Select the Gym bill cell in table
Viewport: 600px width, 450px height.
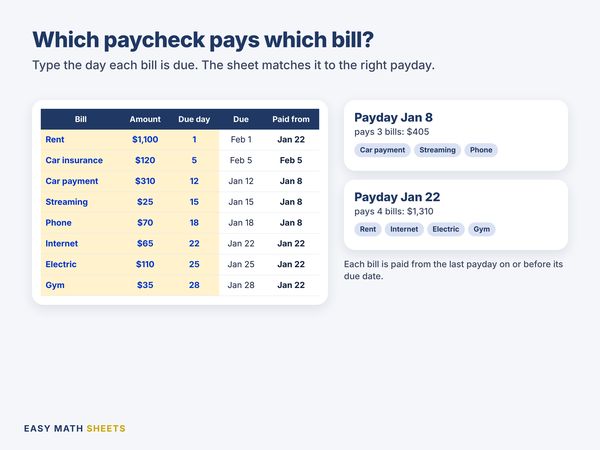tap(80, 285)
